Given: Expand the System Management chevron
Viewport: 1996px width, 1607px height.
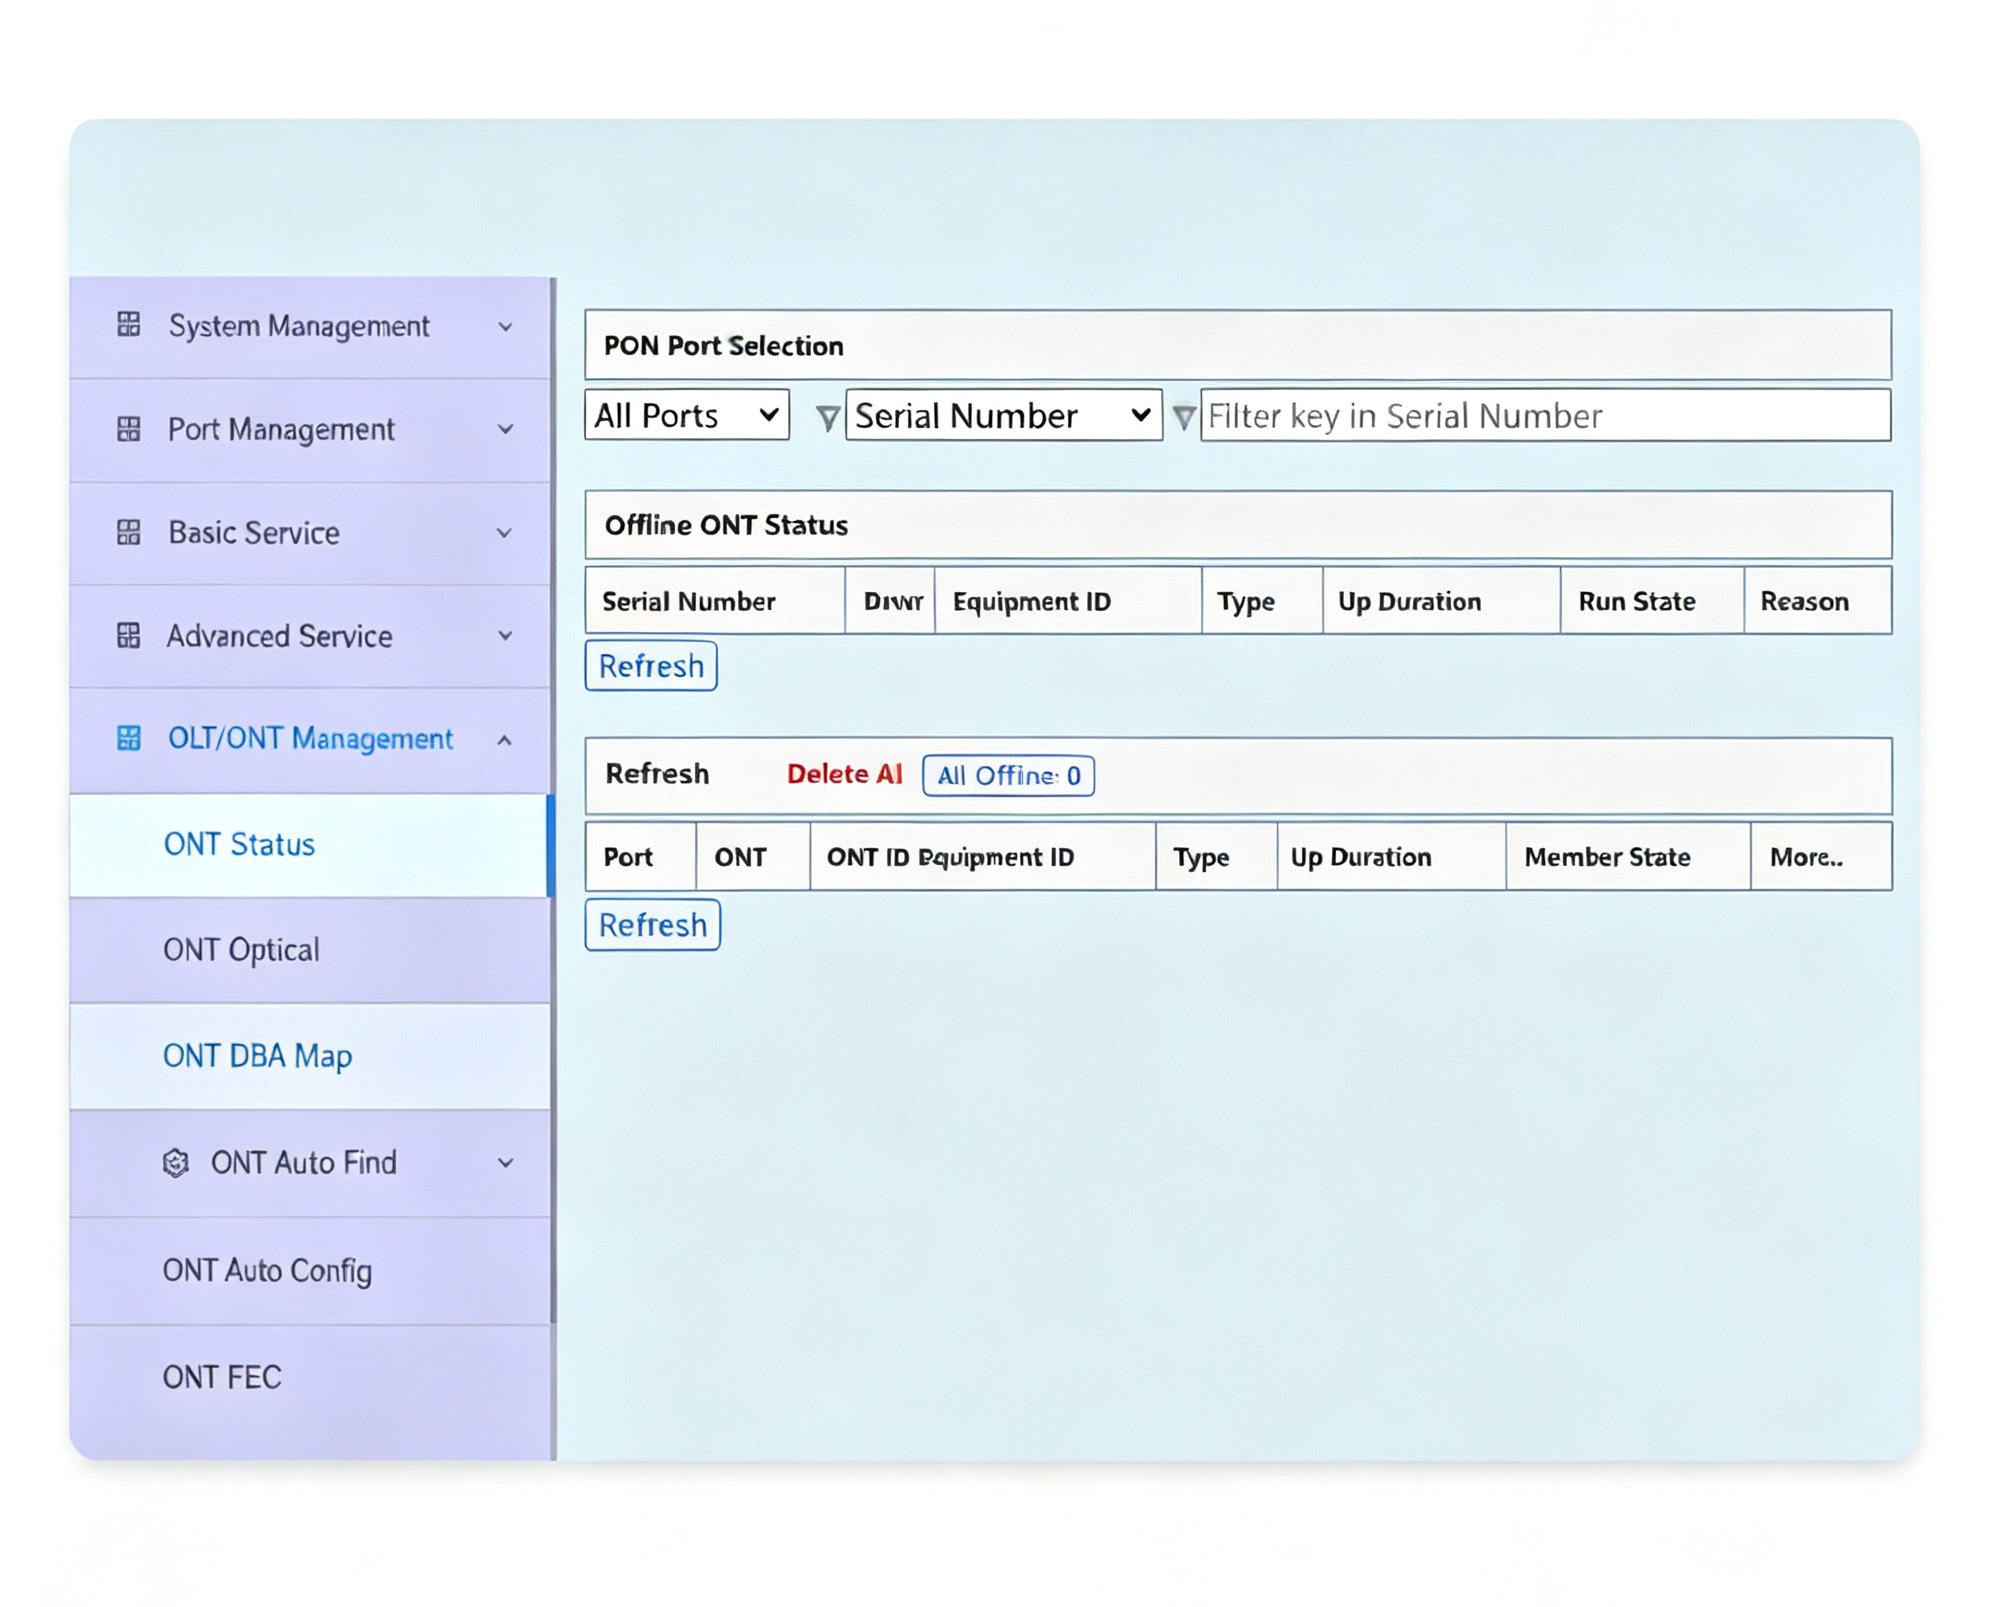Looking at the screenshot, I should [x=505, y=327].
